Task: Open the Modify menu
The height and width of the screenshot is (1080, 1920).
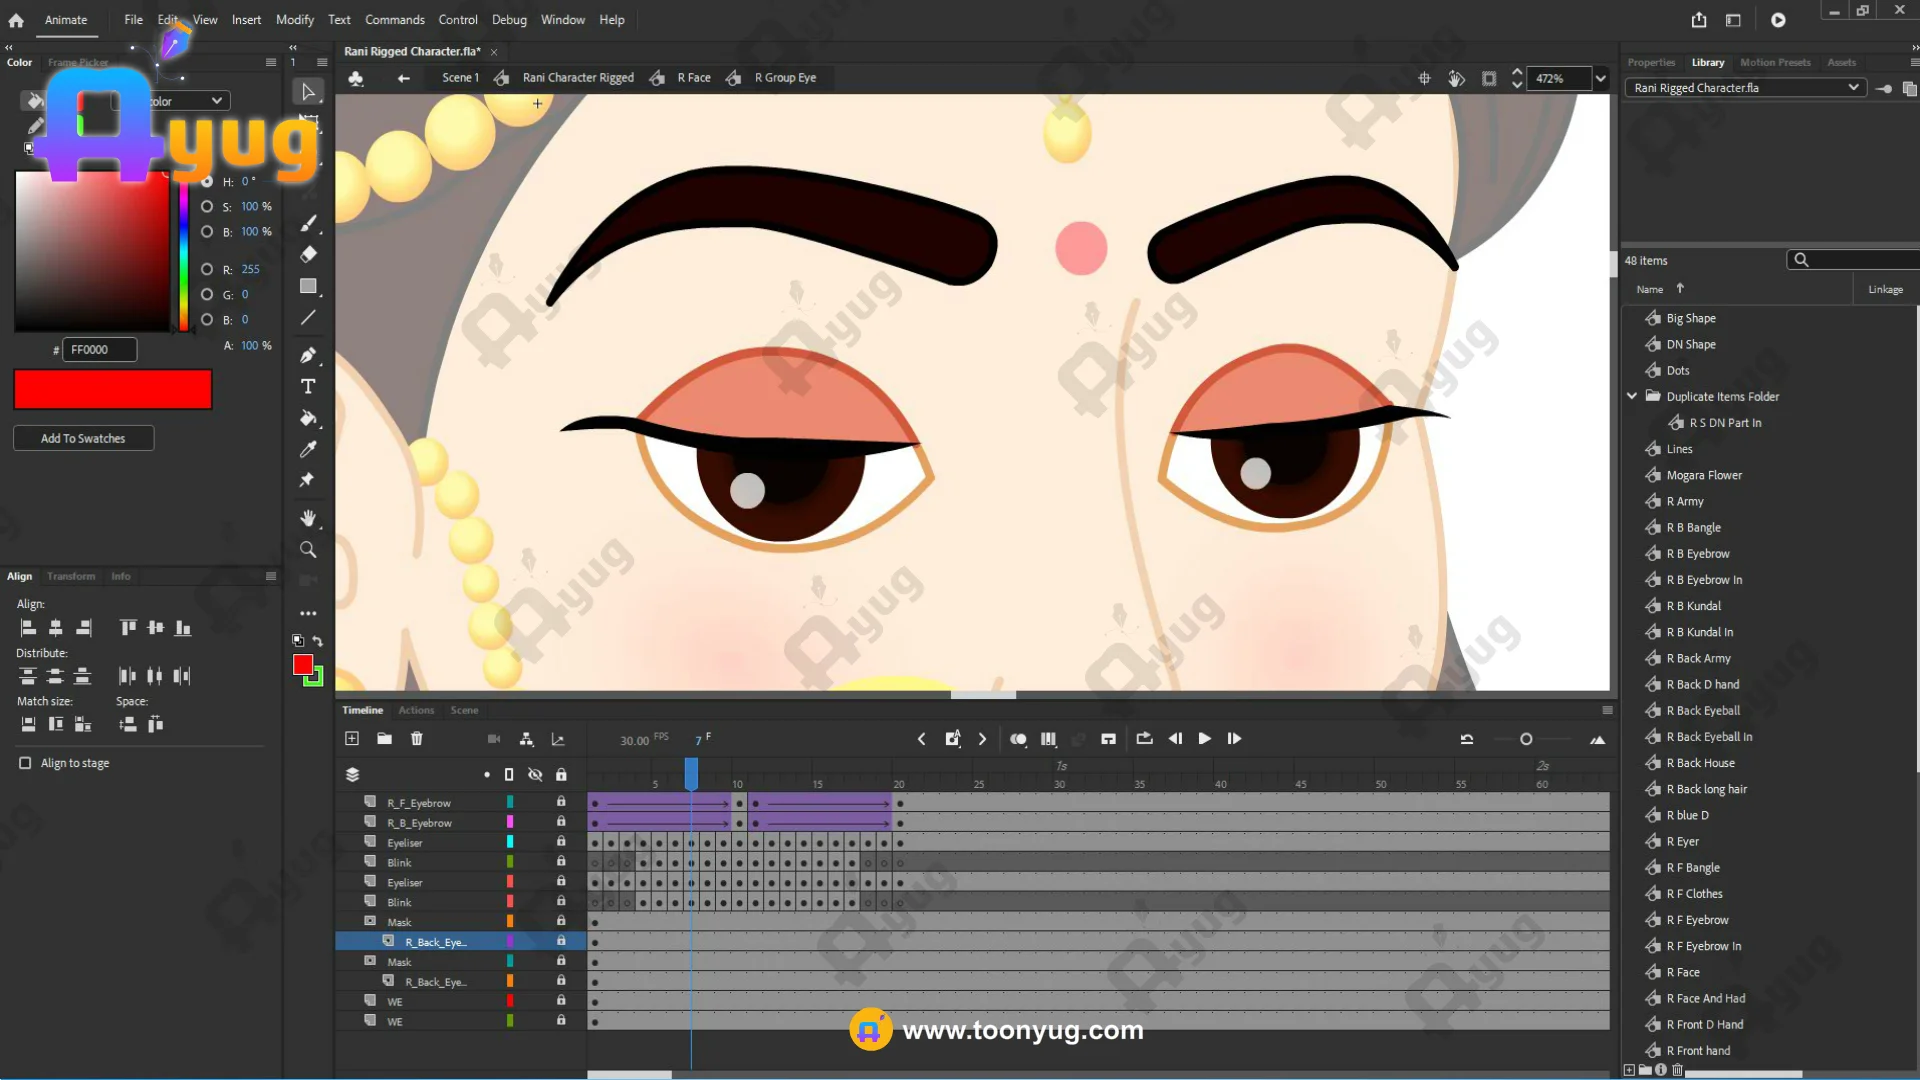Action: point(294,20)
